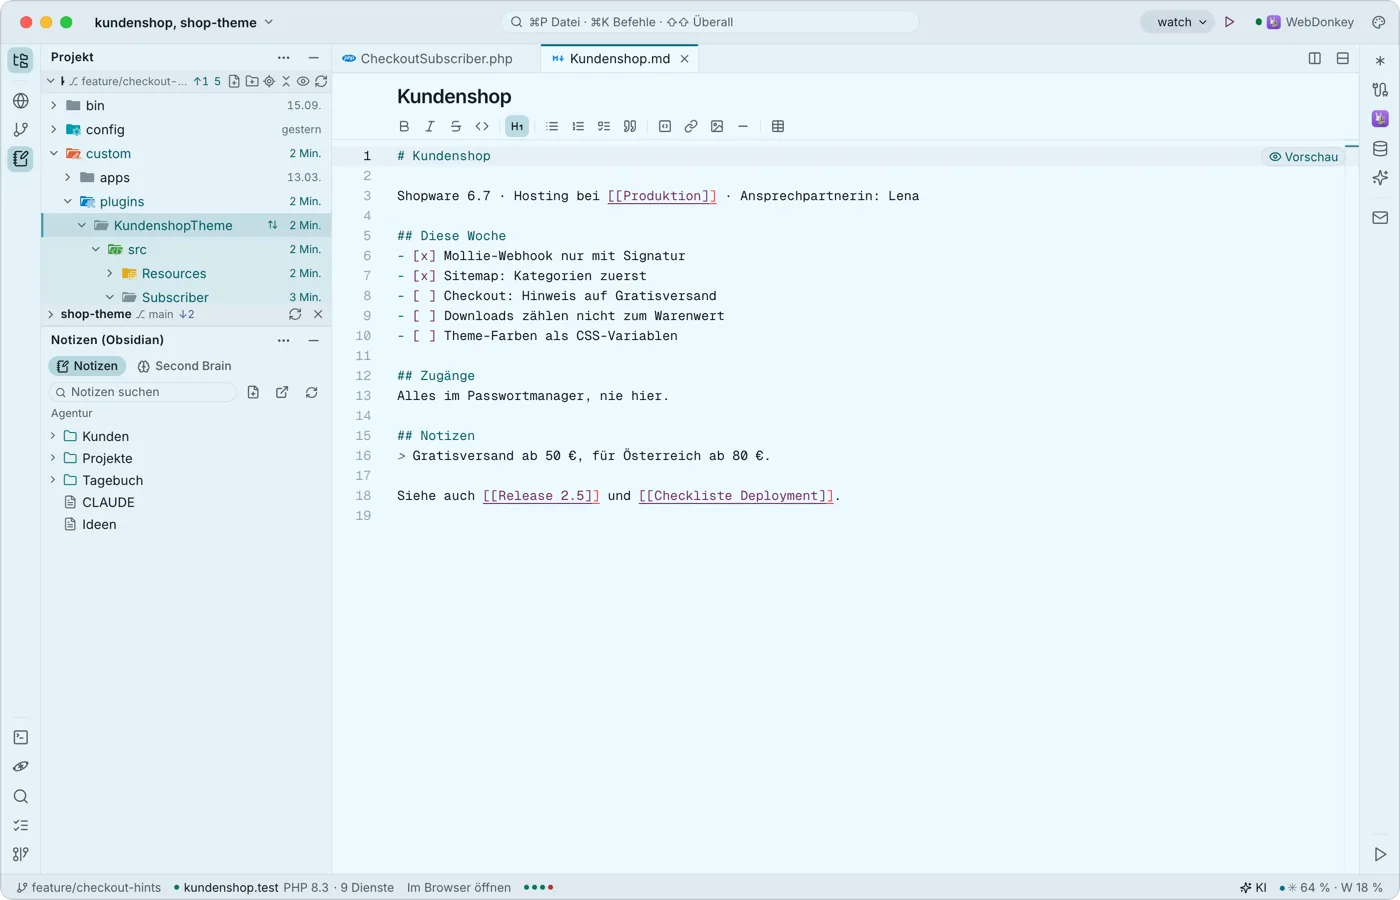This screenshot has height=900, width=1400.
Task: Insert inline code formatting
Action: (482, 126)
